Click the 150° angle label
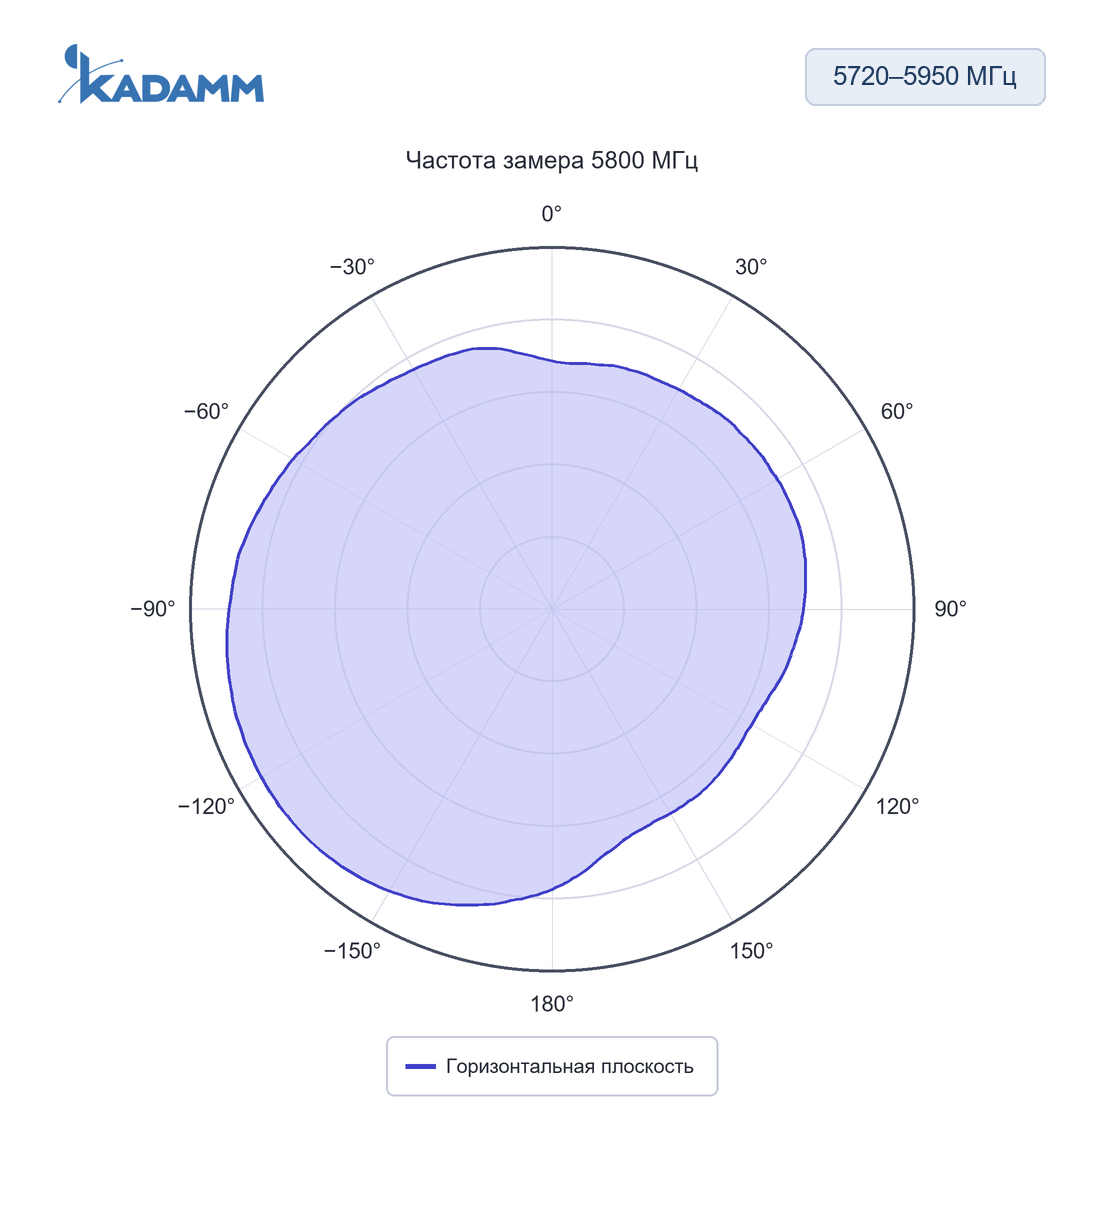The height and width of the screenshot is (1211, 1104). click(751, 951)
